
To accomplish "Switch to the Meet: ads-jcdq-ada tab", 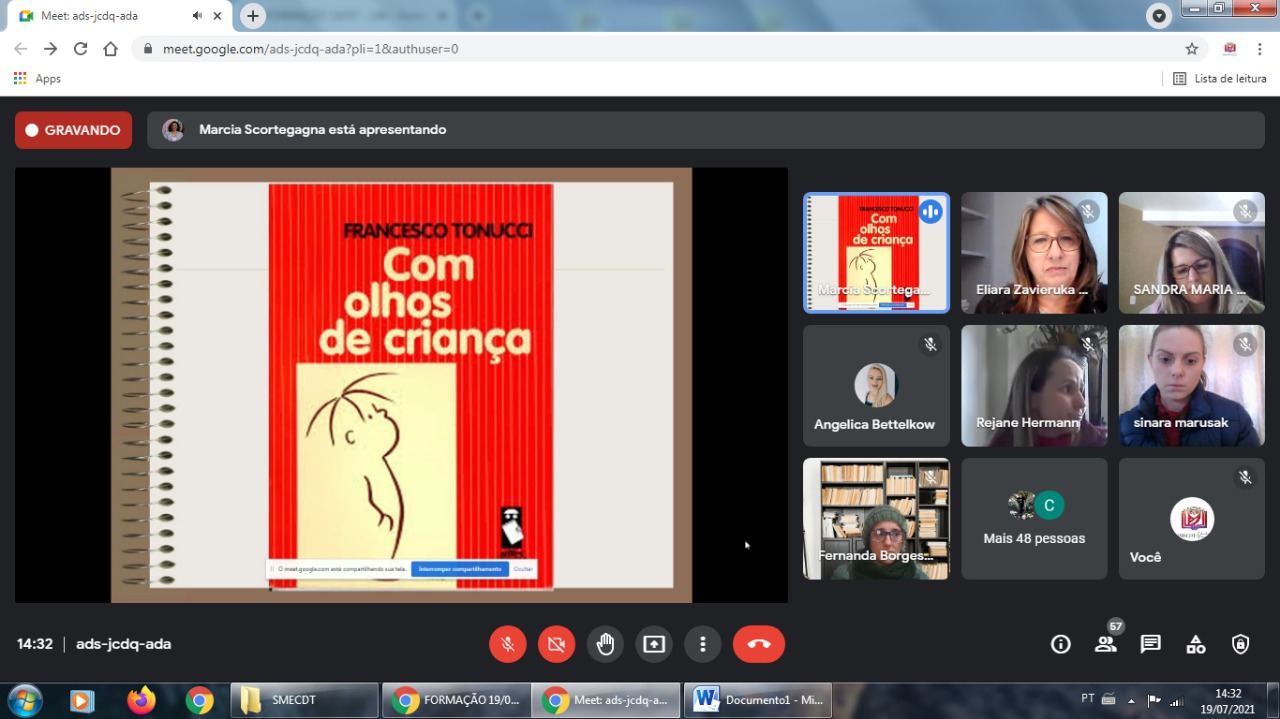I will [x=119, y=16].
